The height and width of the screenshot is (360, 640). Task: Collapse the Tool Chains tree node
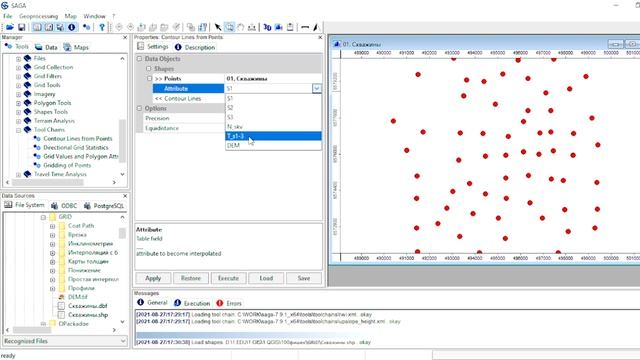[x=18, y=131]
